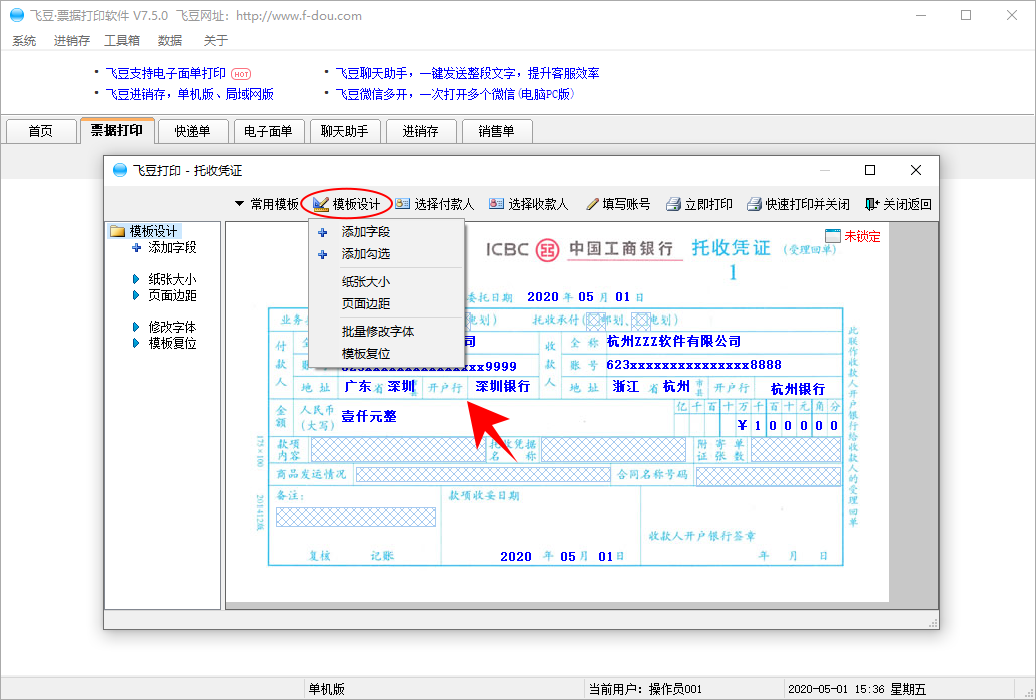The width and height of the screenshot is (1036, 700).
Task: Open the 关于 menu
Action: (216, 40)
